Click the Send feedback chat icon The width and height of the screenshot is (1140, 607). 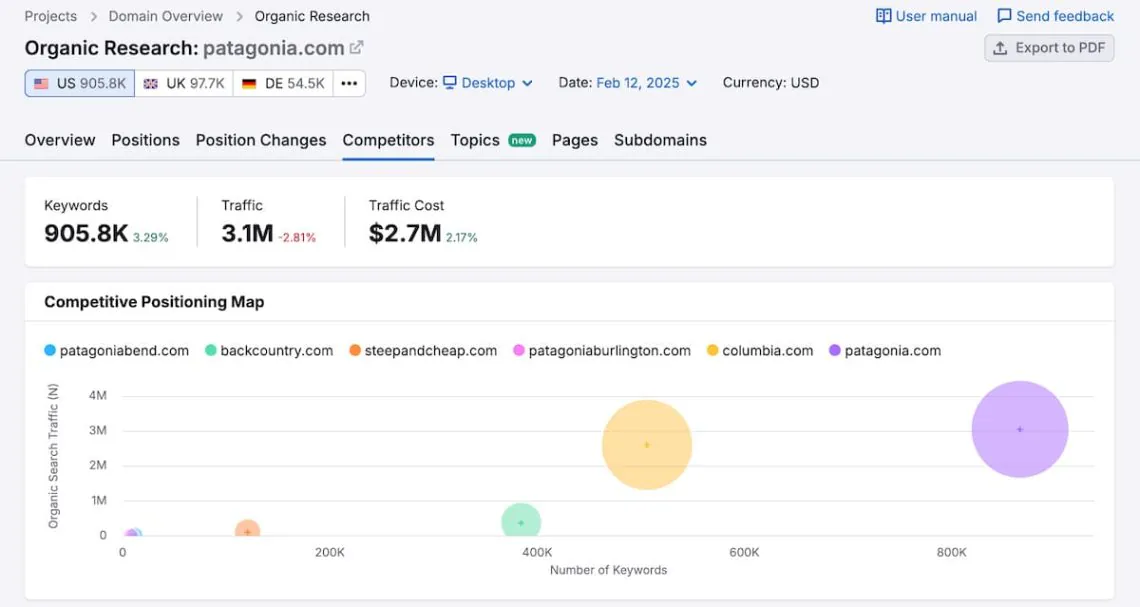tap(1004, 16)
